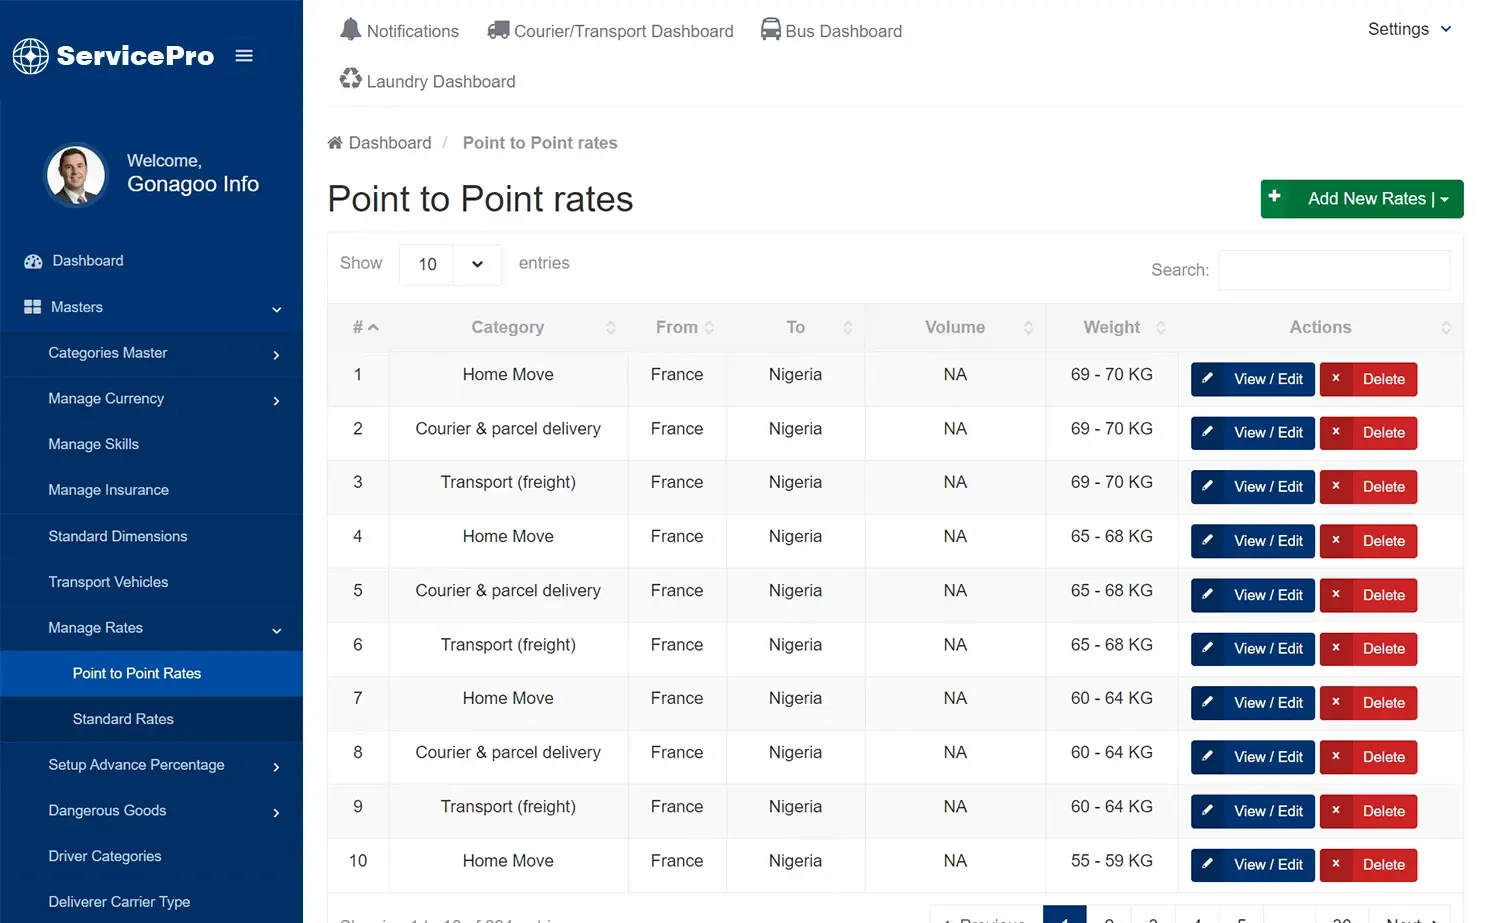
Task: Open the Notifications bell icon
Action: click(351, 29)
